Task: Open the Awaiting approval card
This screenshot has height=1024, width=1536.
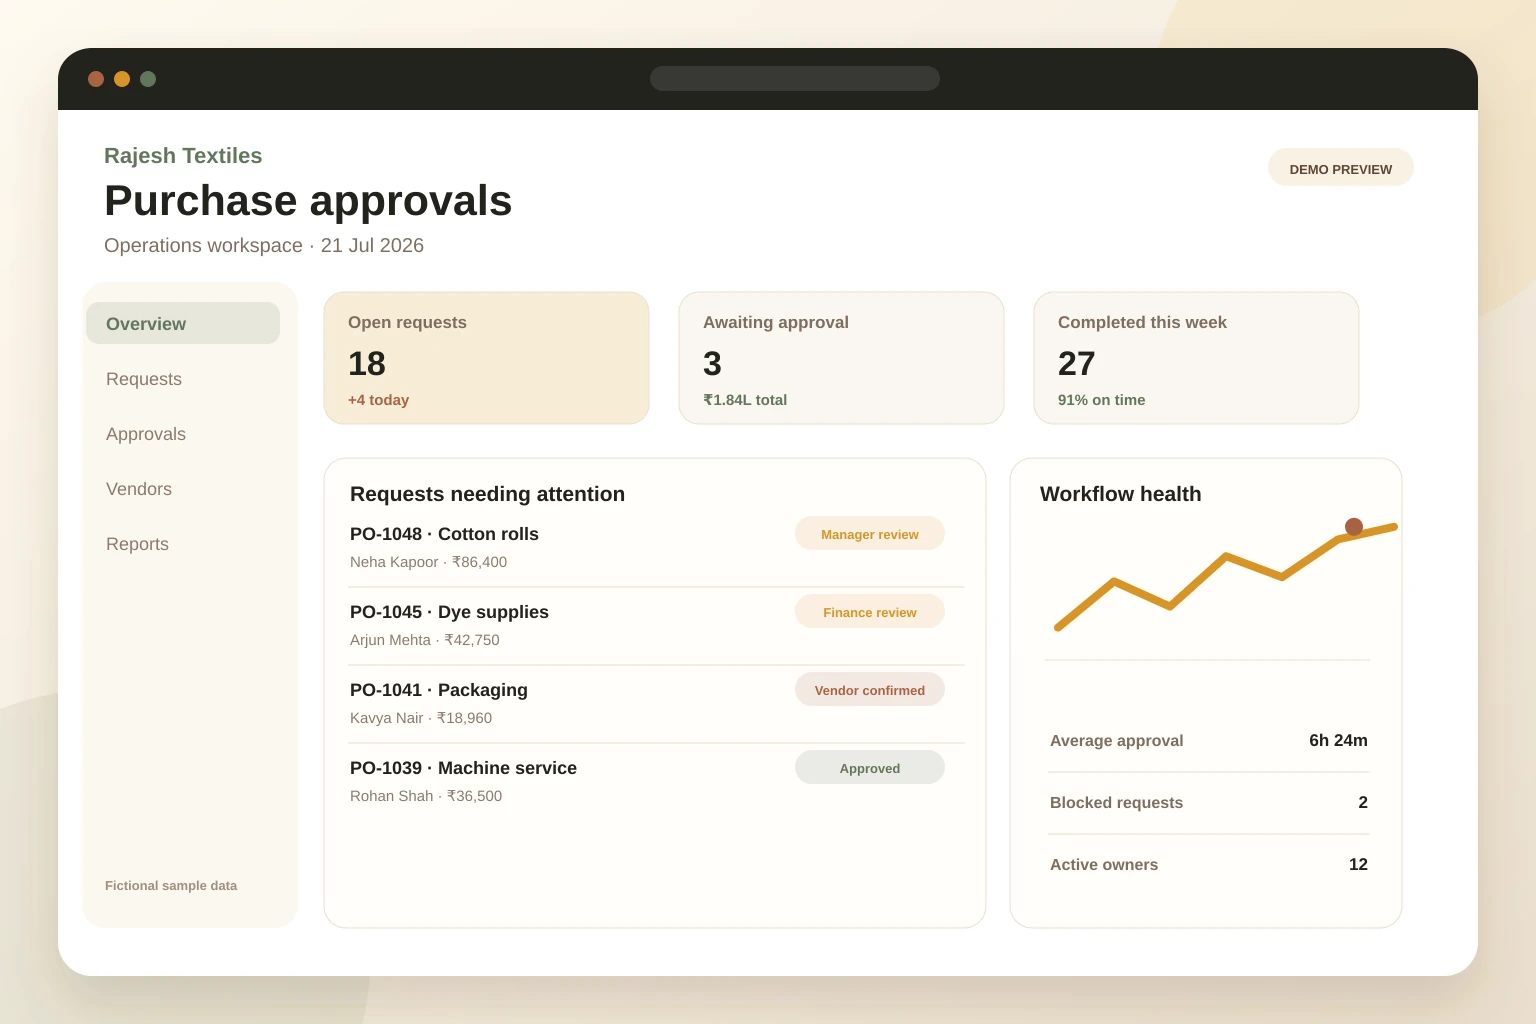Action: click(841, 358)
